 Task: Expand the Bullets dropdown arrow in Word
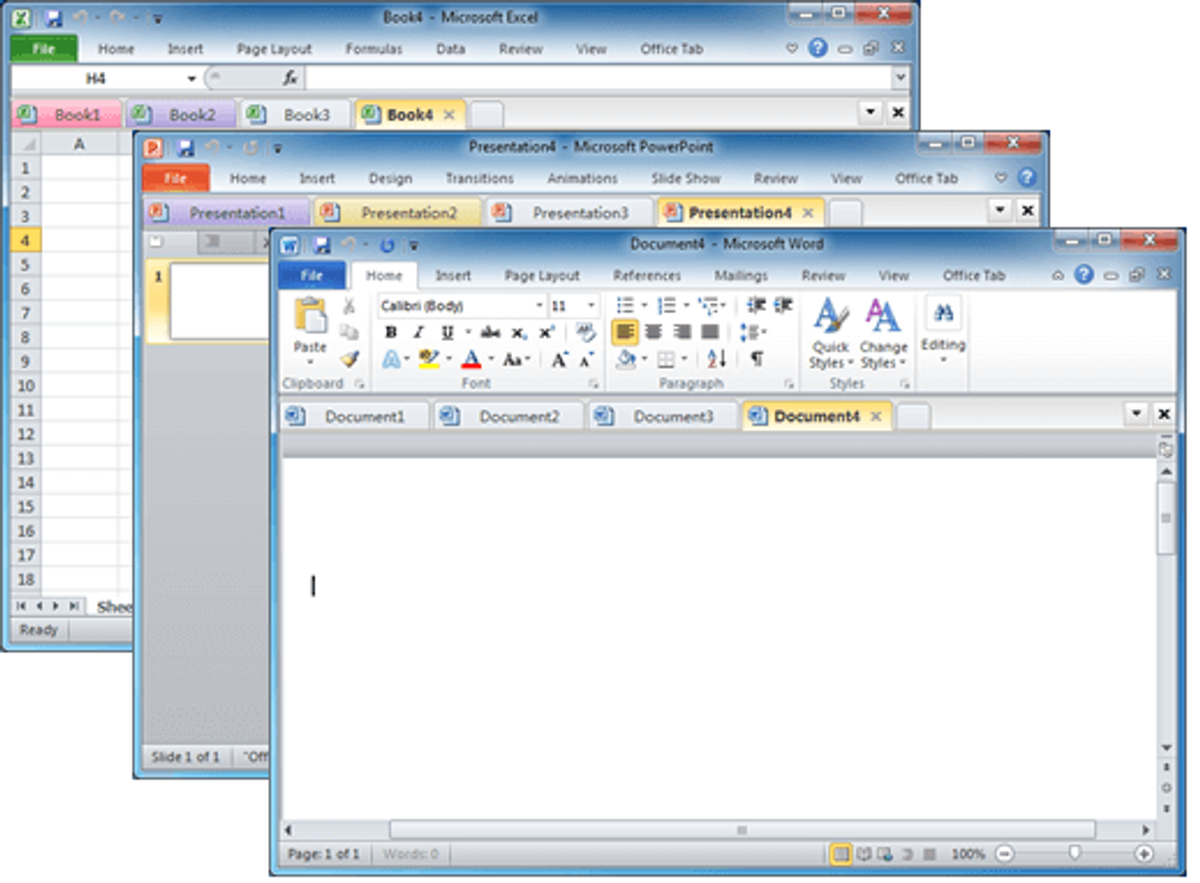click(x=644, y=306)
